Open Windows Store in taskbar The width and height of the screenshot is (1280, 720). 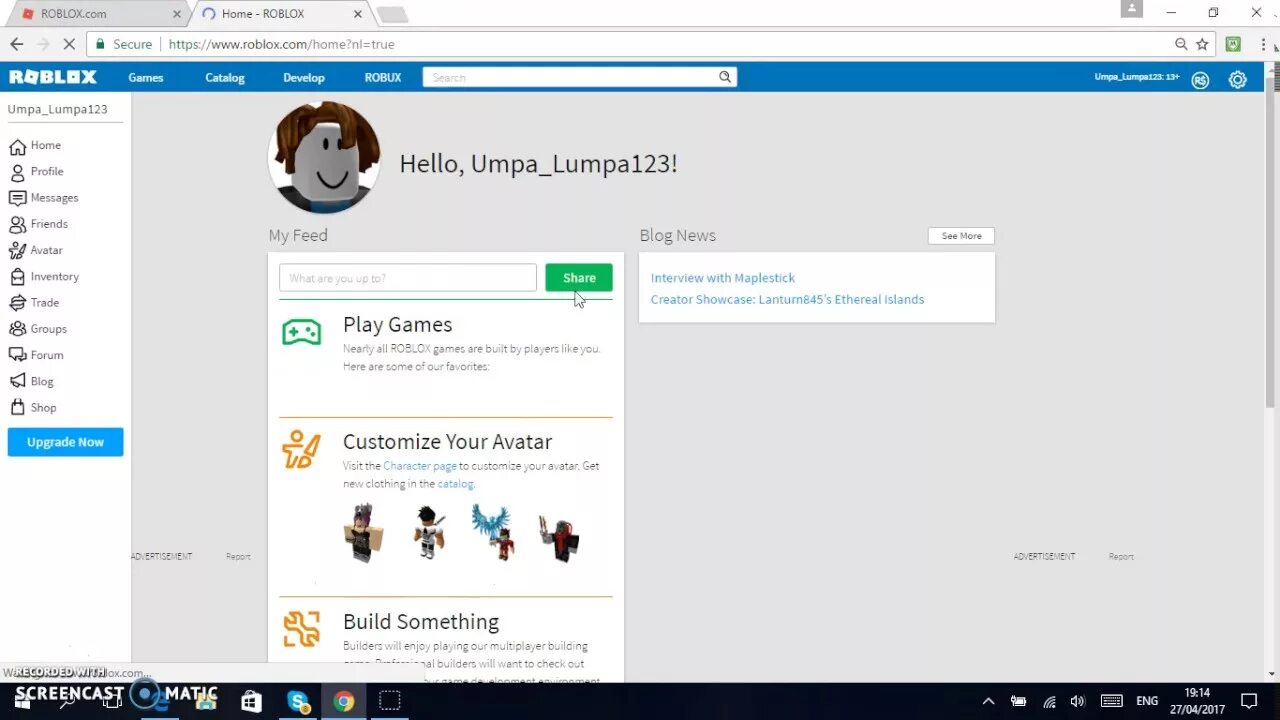point(251,701)
